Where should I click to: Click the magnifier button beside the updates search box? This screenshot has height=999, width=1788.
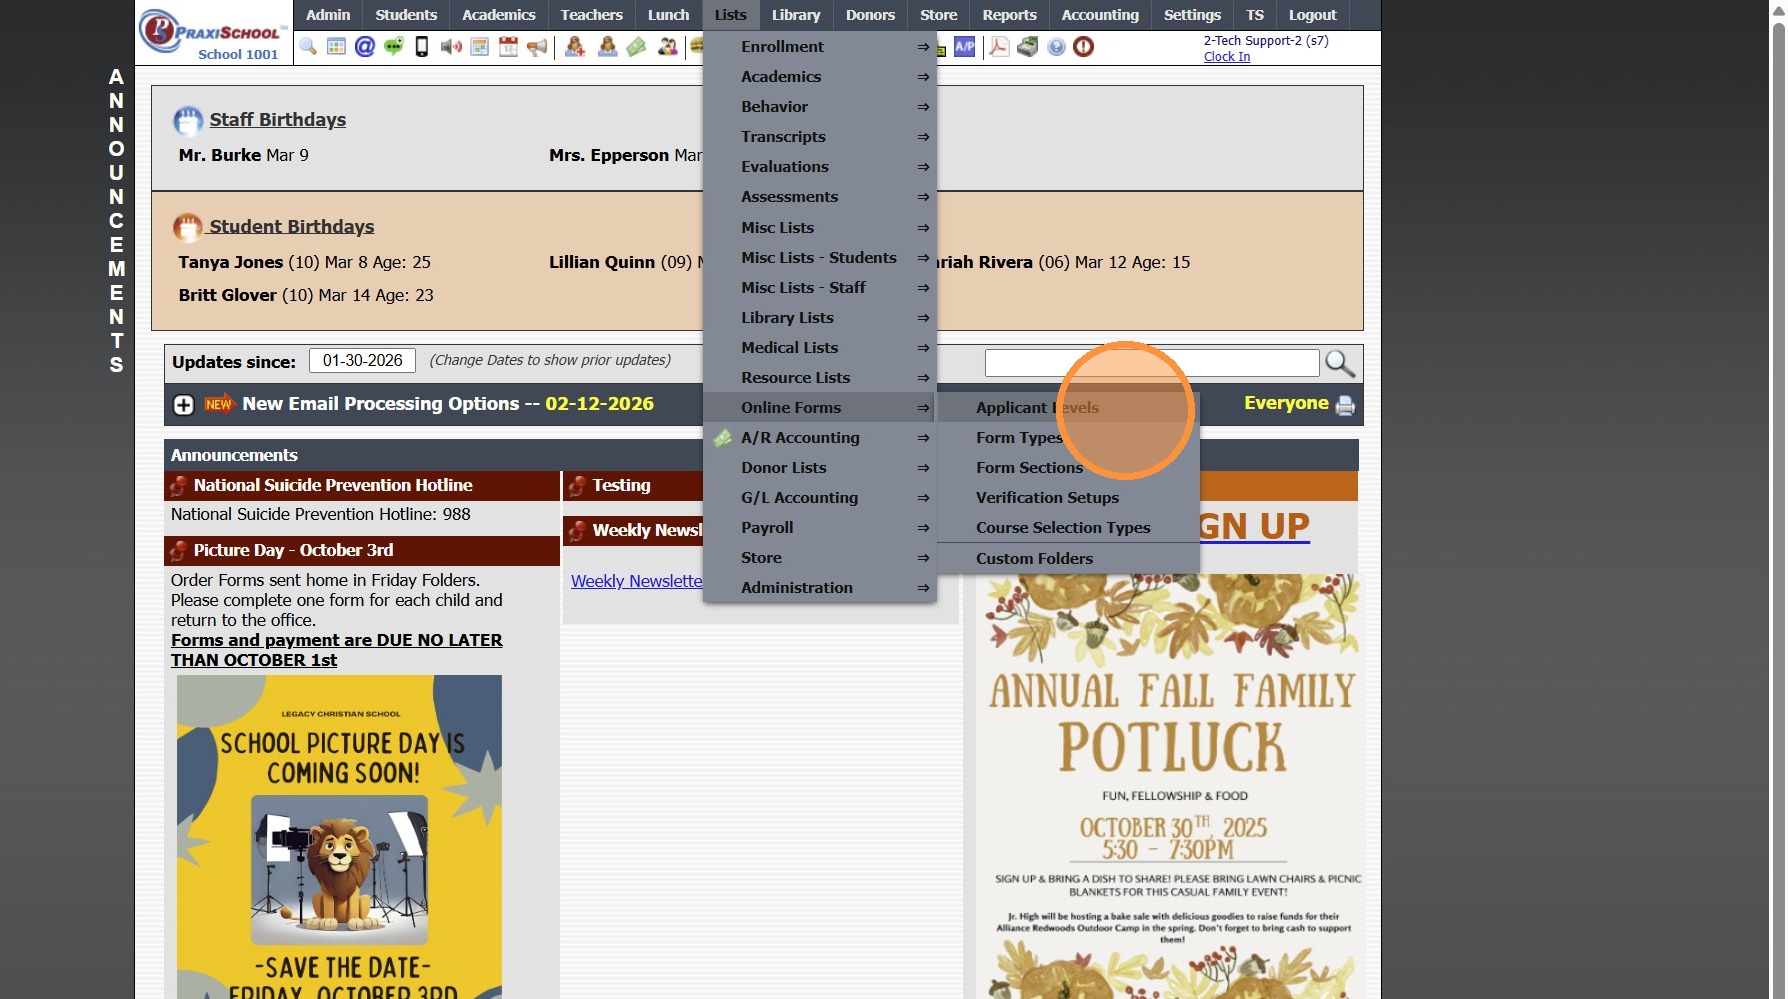click(1340, 363)
